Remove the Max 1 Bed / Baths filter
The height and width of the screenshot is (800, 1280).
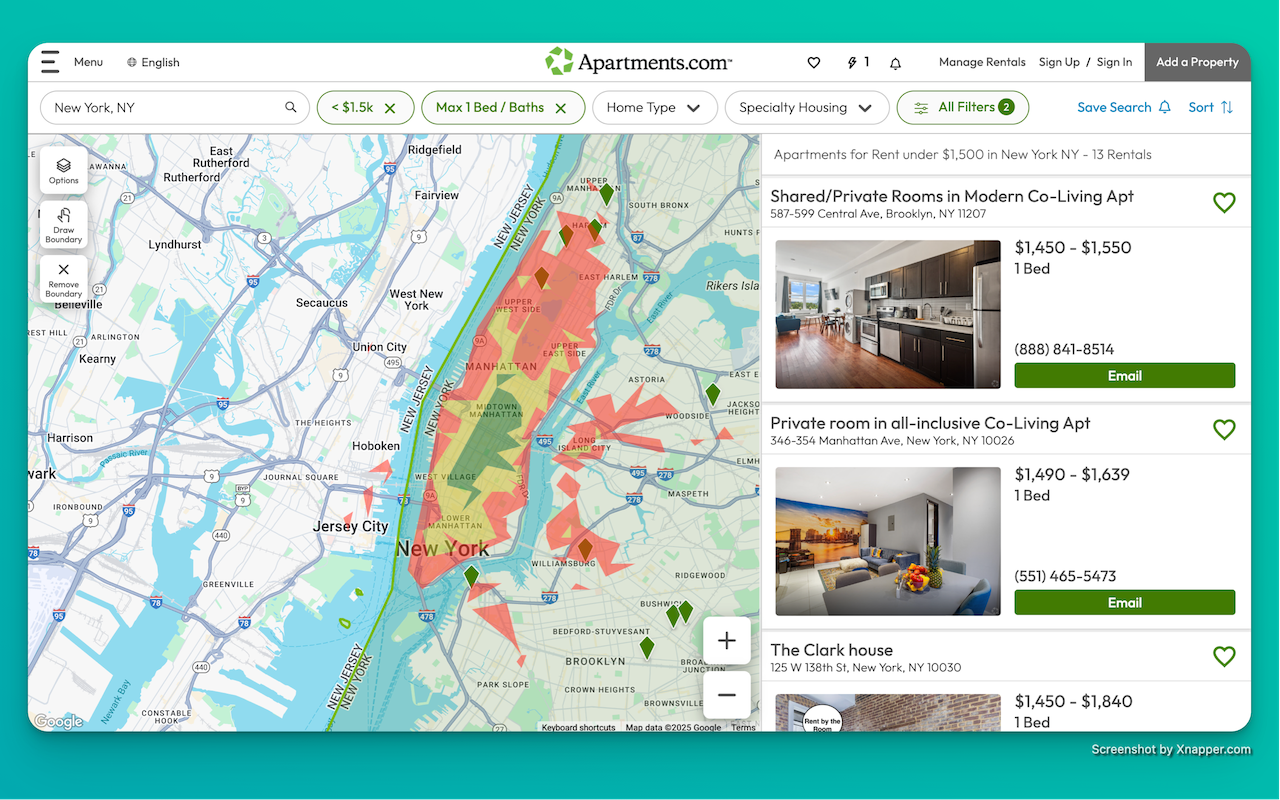[561, 108]
